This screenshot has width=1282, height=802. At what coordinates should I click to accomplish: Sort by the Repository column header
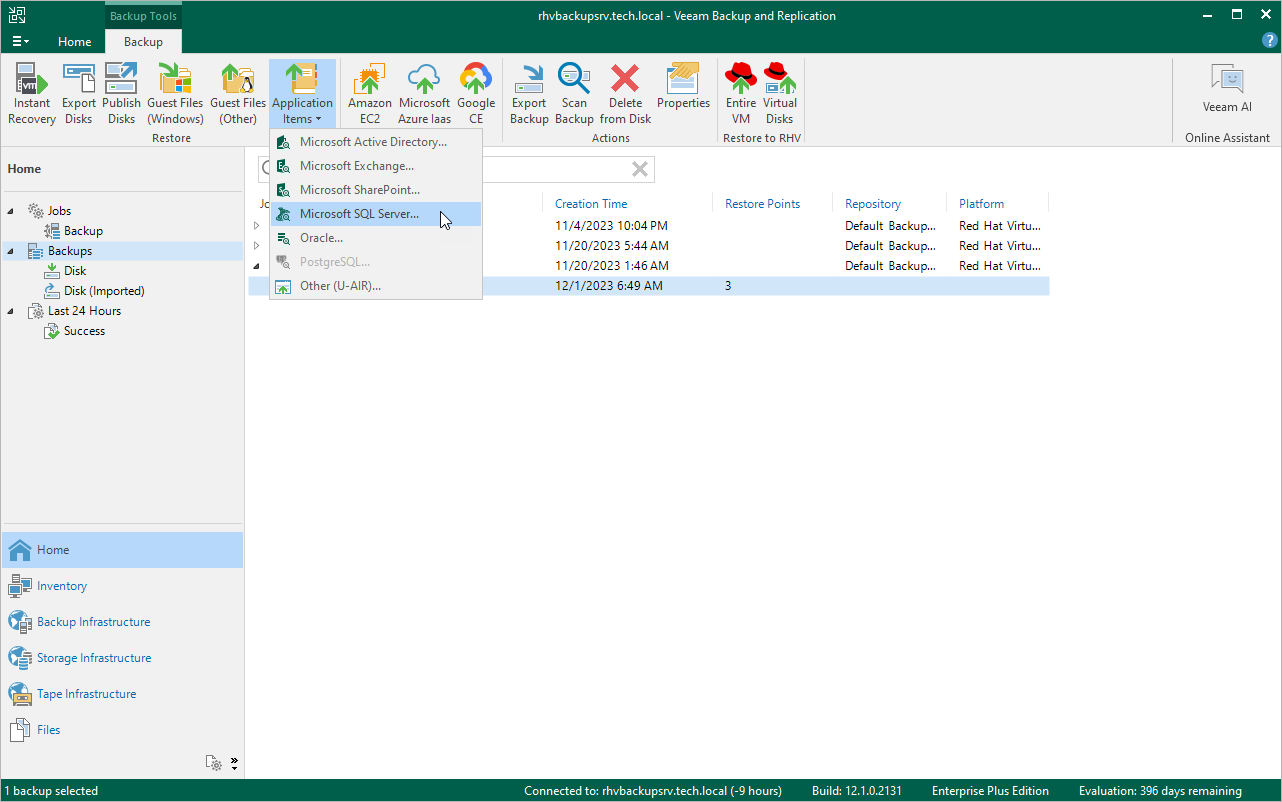point(873,204)
